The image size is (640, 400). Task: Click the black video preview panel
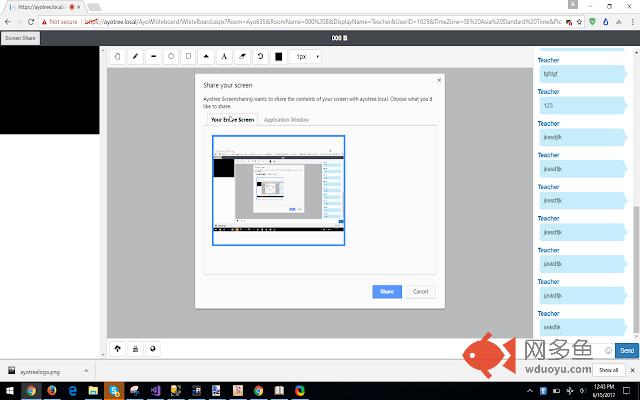click(49, 90)
